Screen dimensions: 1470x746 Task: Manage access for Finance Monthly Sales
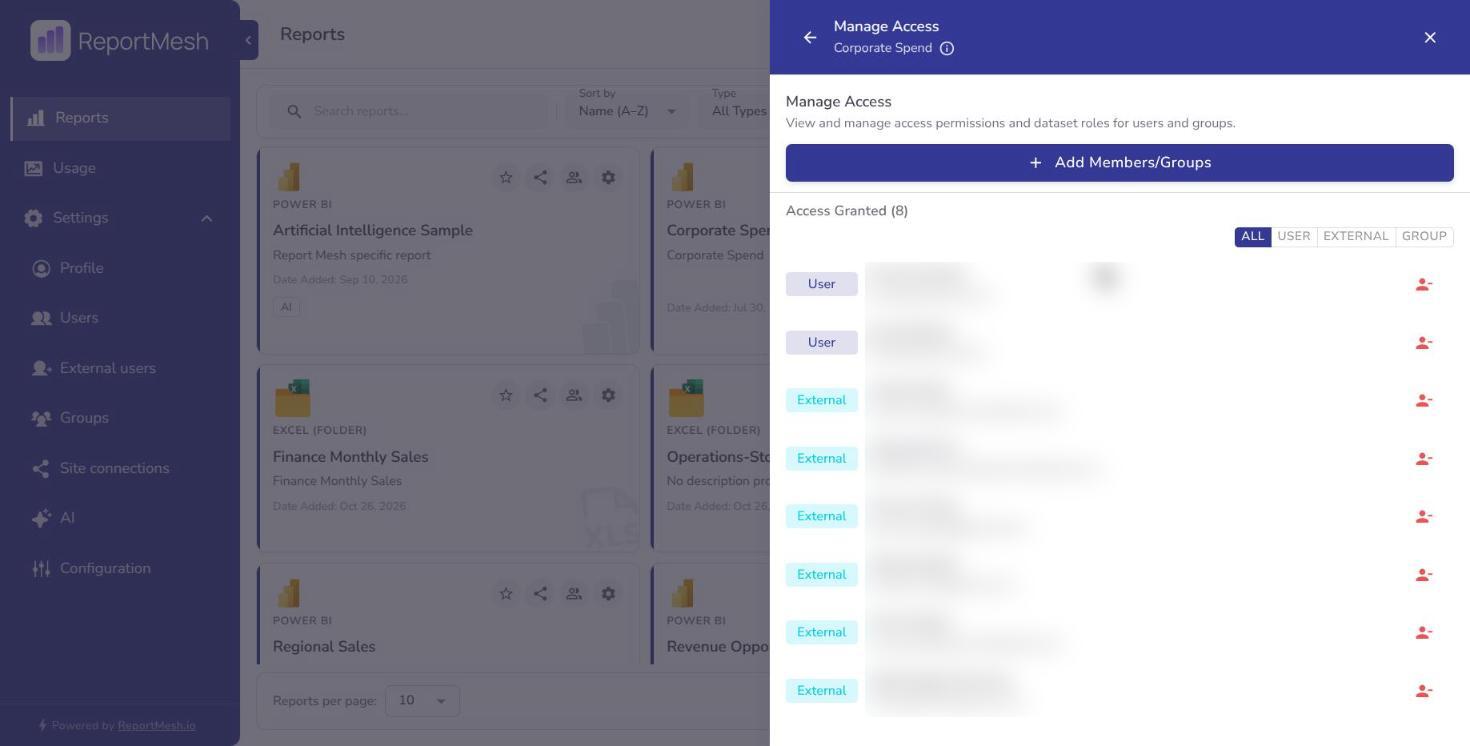point(574,395)
